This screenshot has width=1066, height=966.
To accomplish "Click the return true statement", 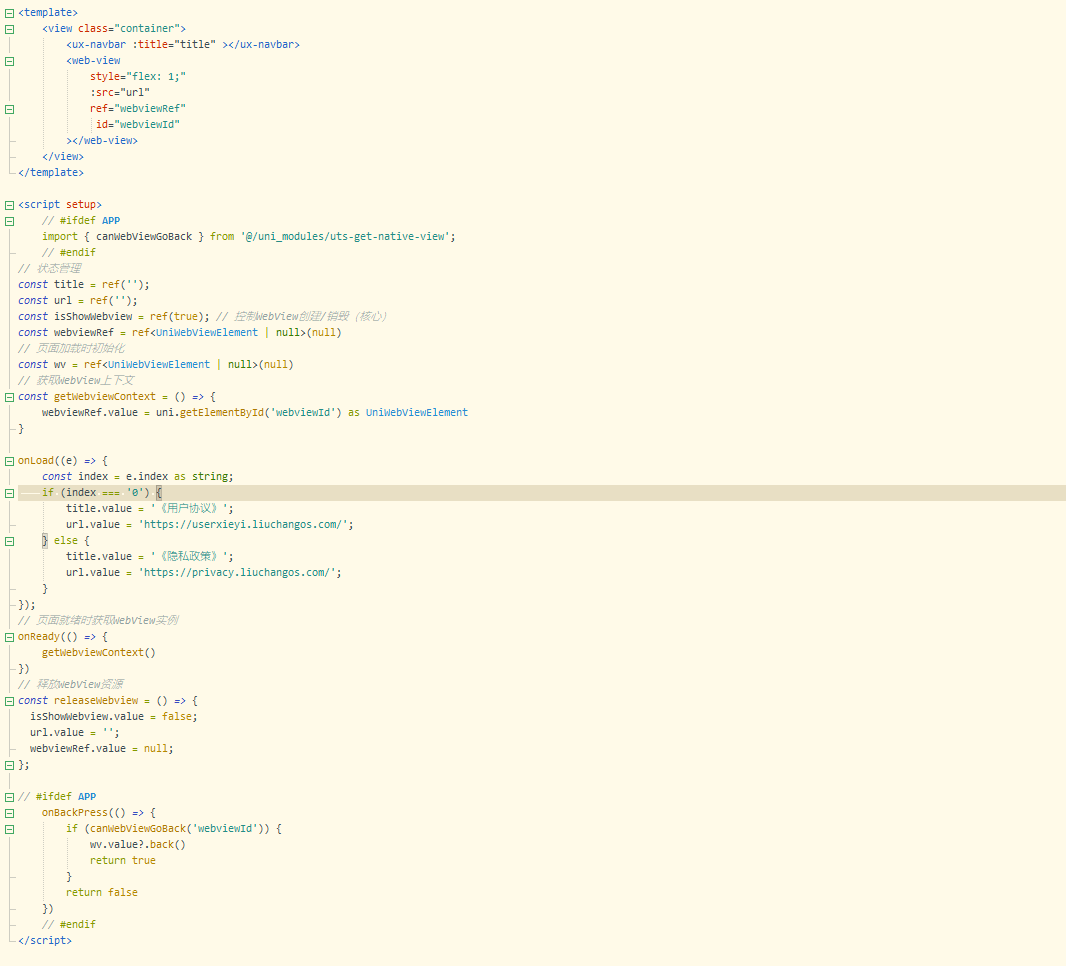I will [123, 861].
